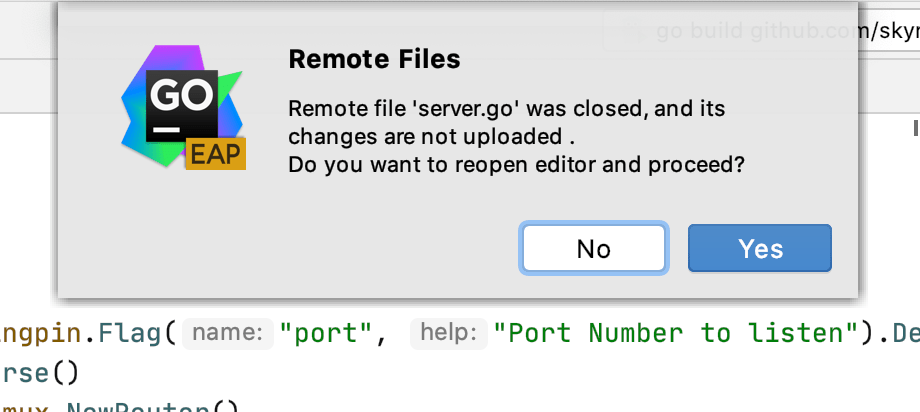Image resolution: width=920 pixels, height=412 pixels.
Task: Click the name: parameter hint
Action: 232,333
